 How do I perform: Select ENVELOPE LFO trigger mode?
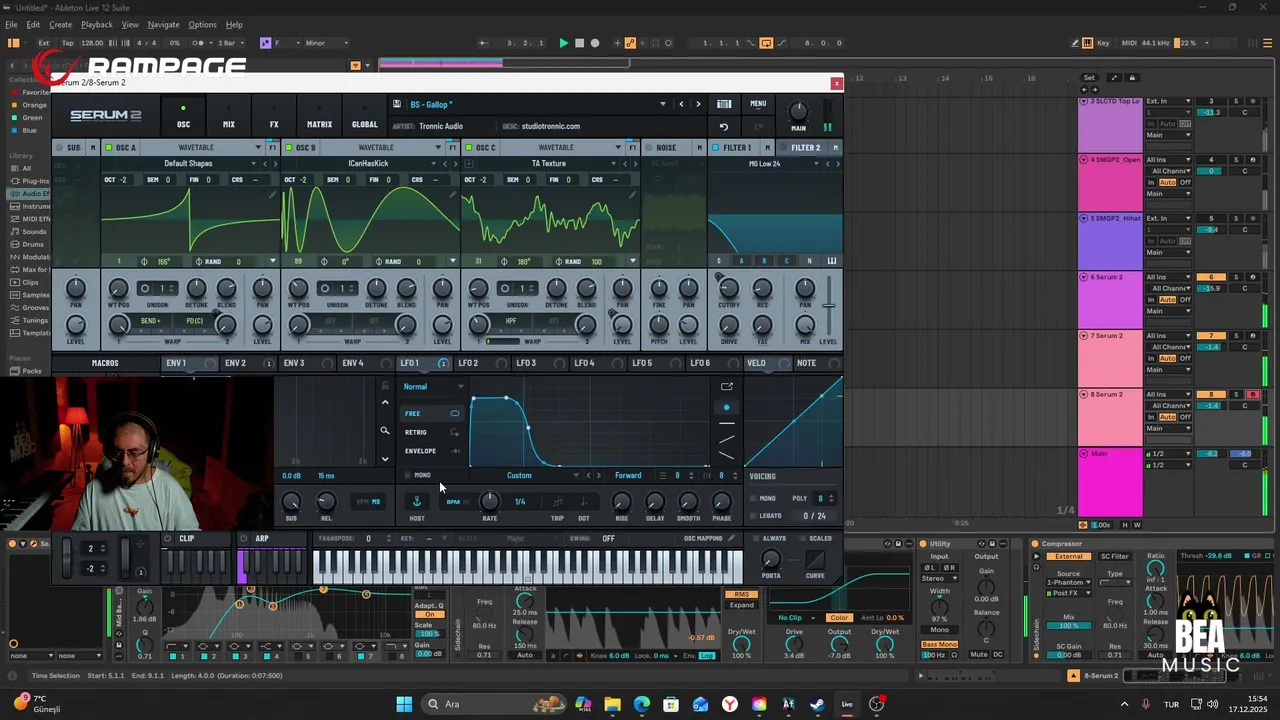tap(432, 451)
